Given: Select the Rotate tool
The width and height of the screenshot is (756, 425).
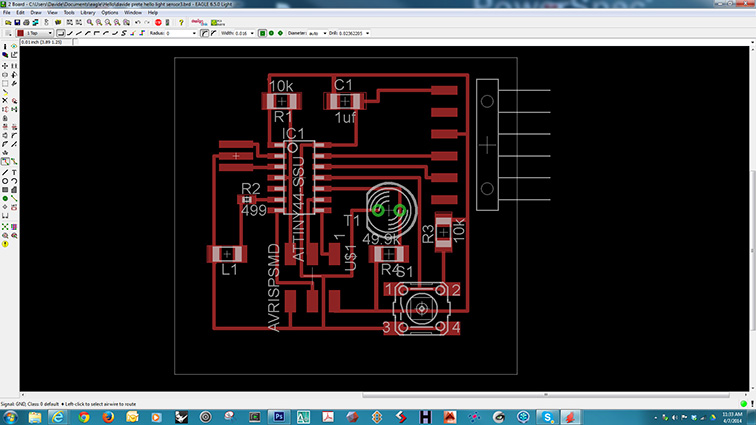Looking at the screenshot, I should point(14,75).
